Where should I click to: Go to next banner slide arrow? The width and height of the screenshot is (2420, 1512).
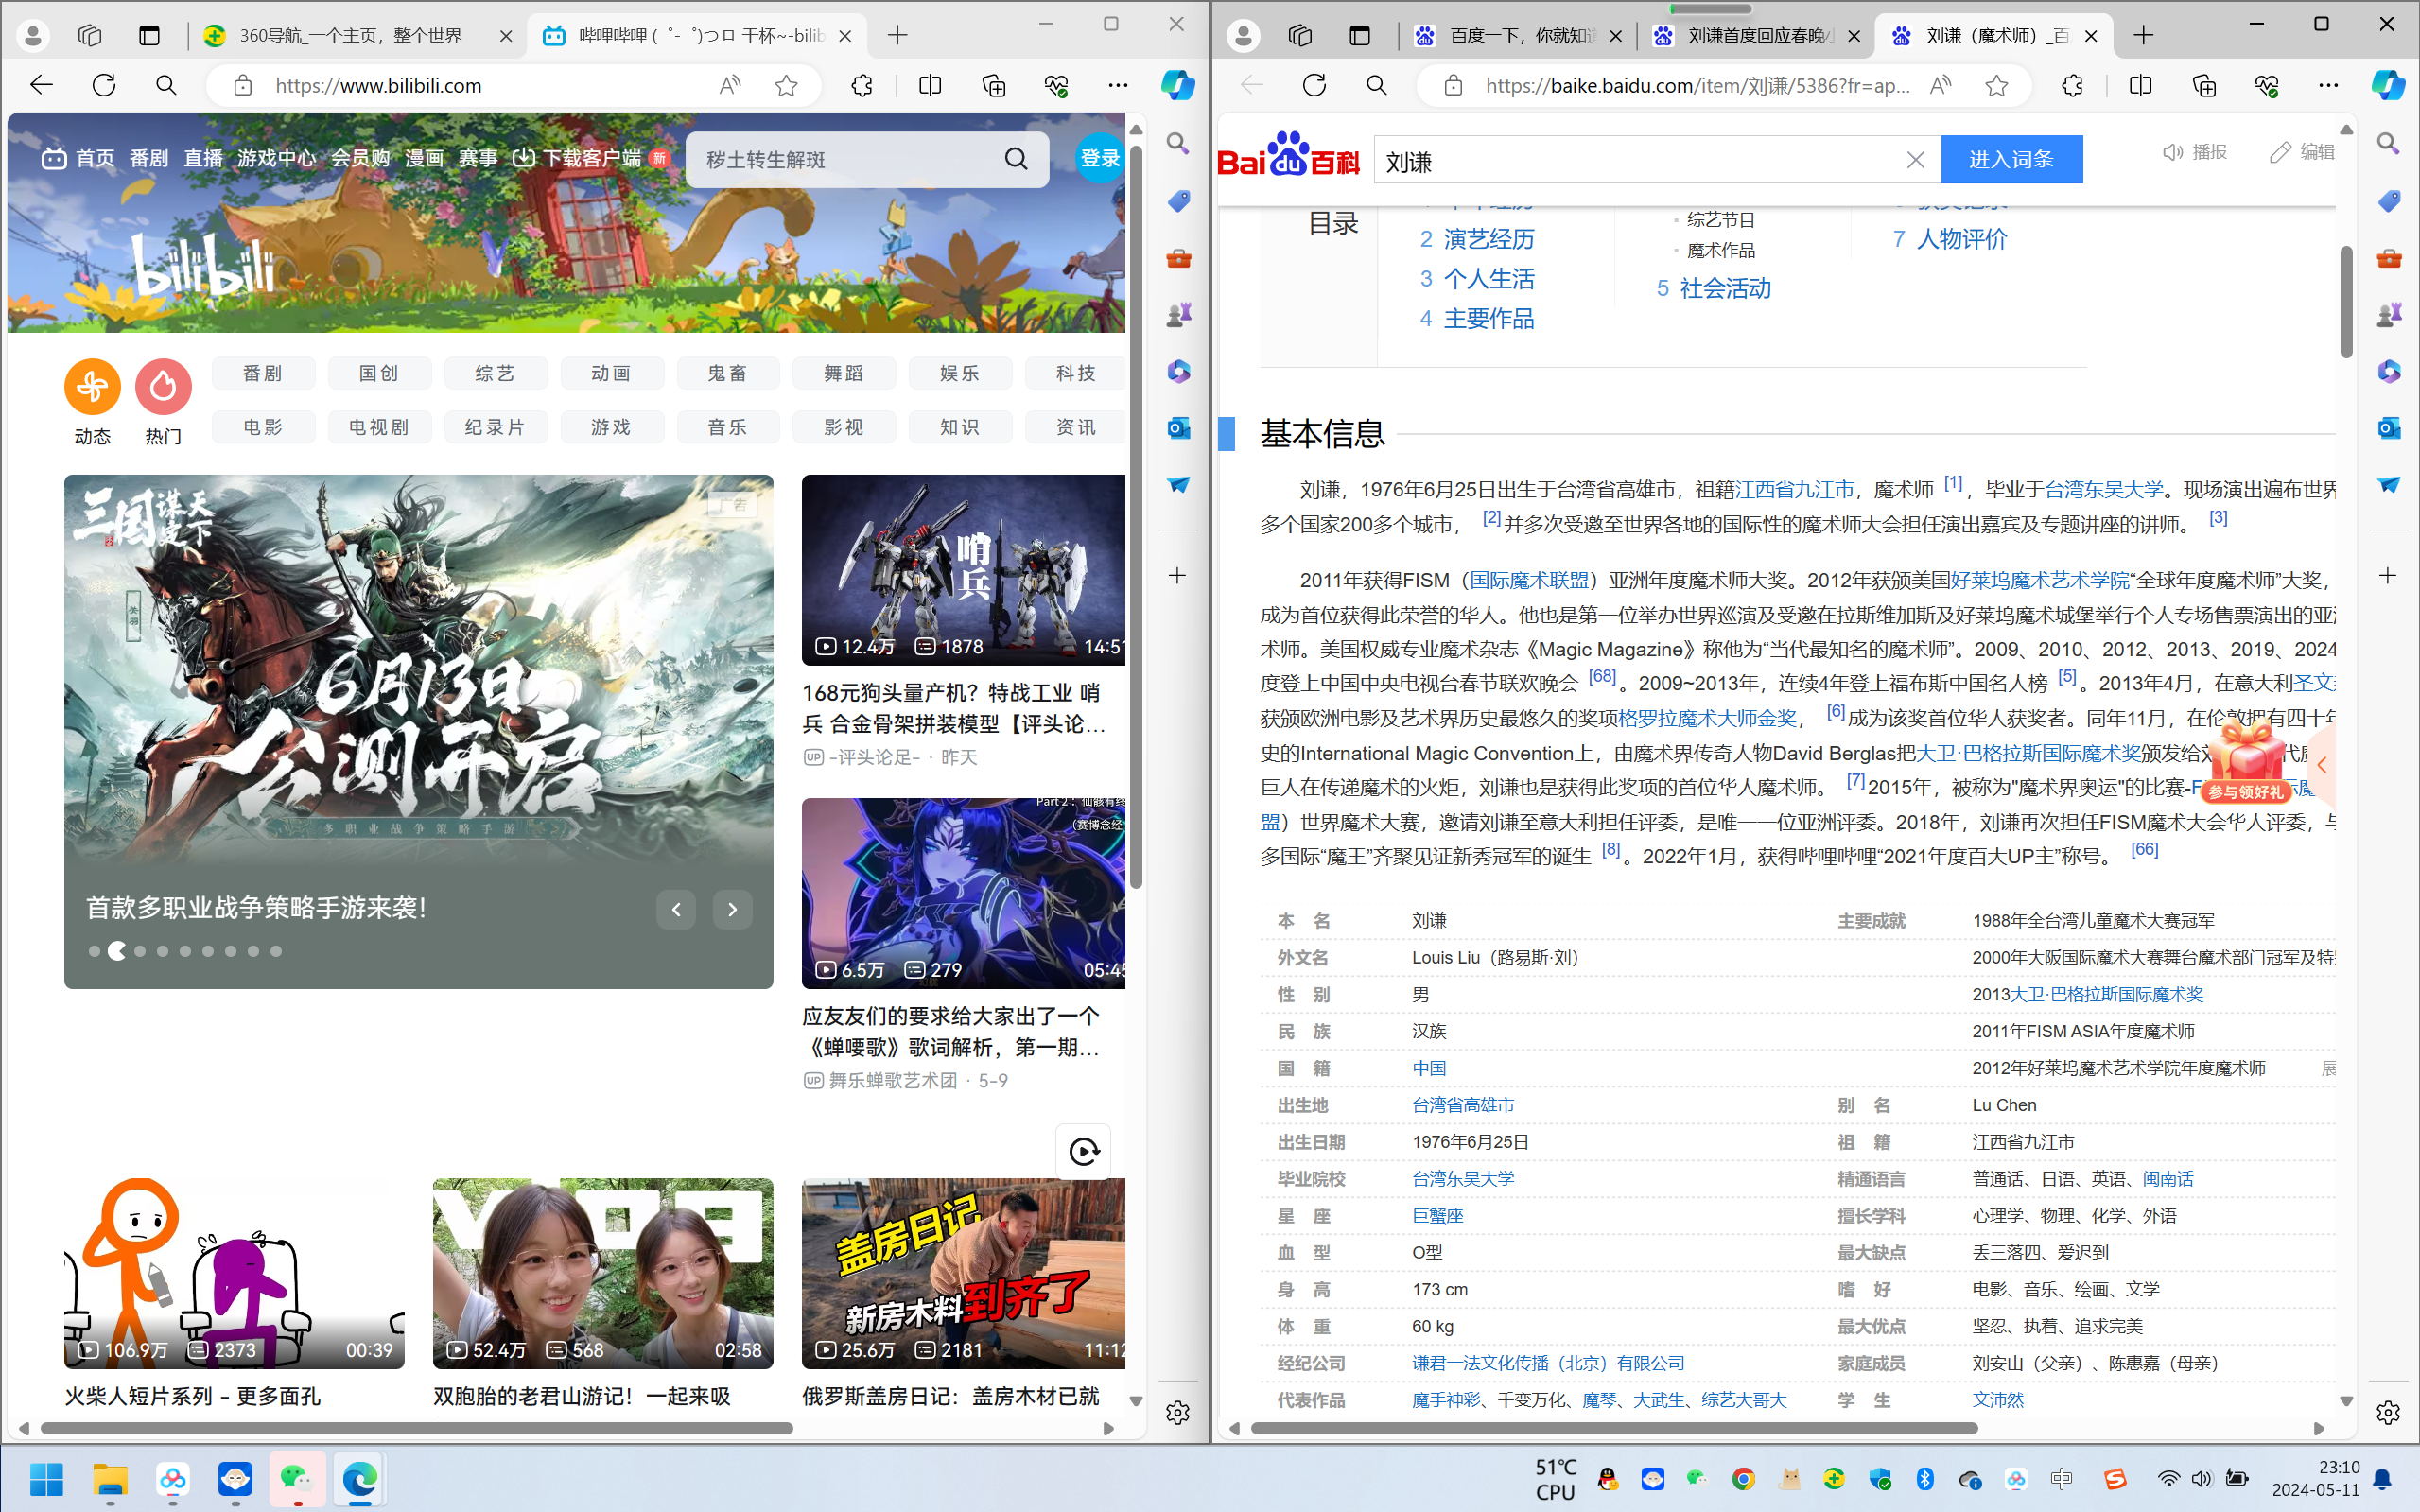click(x=732, y=909)
